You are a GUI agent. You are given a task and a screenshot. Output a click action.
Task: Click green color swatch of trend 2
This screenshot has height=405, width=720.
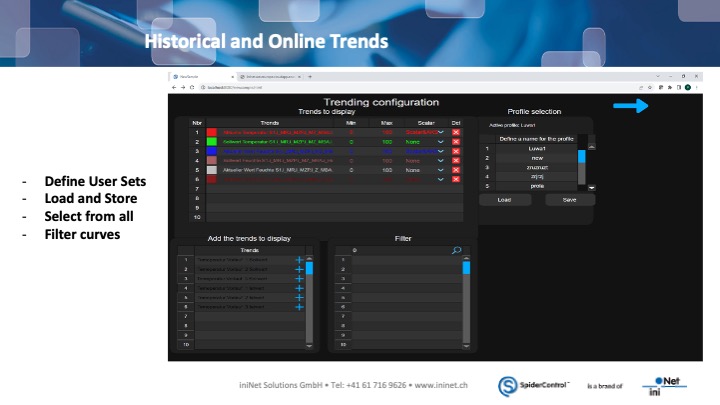pyautogui.click(x=211, y=142)
